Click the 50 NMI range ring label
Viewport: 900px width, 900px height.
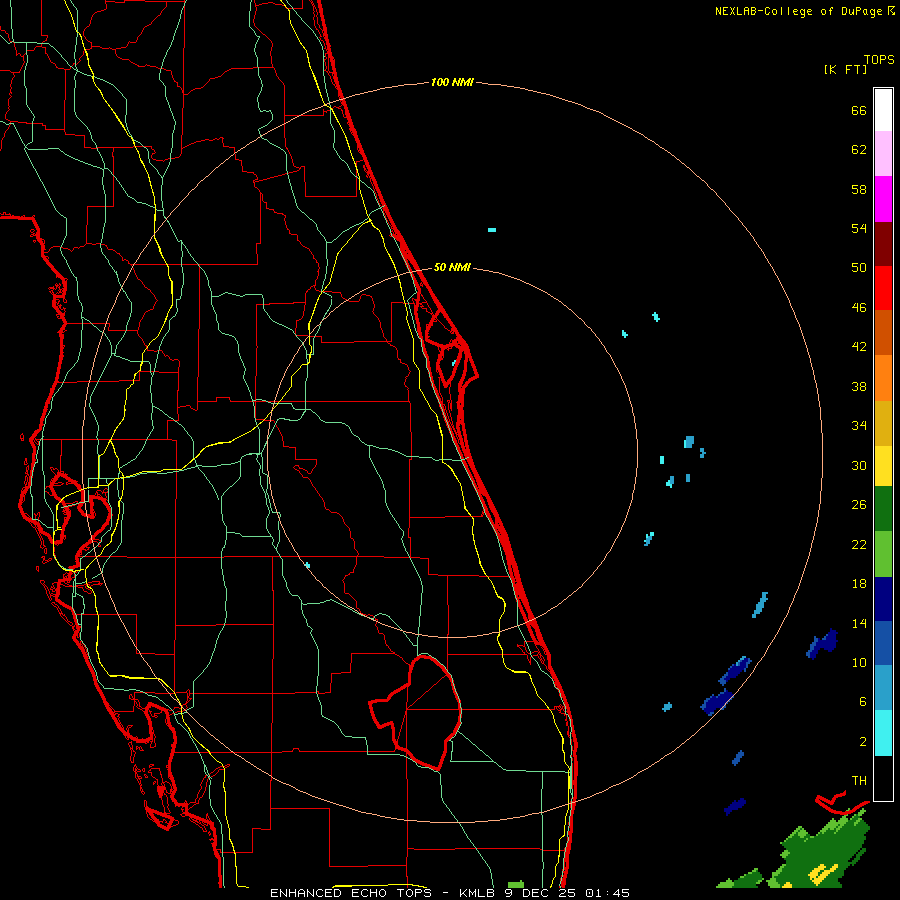[452, 267]
